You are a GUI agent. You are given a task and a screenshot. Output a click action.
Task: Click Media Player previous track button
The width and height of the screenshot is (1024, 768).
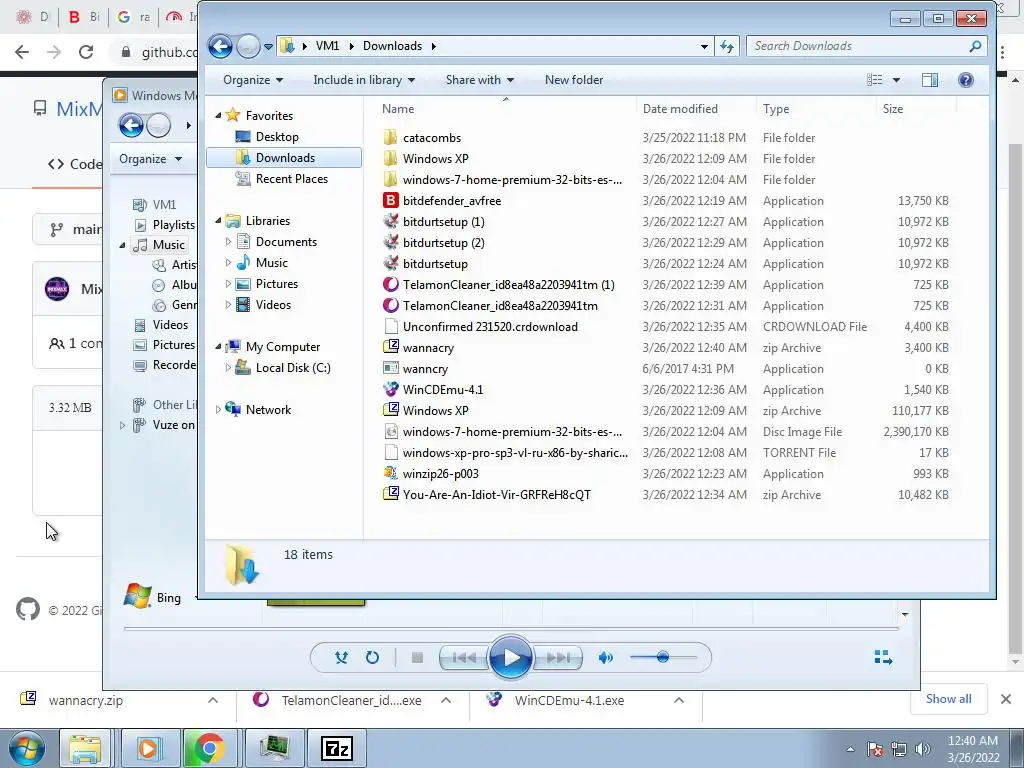464,658
